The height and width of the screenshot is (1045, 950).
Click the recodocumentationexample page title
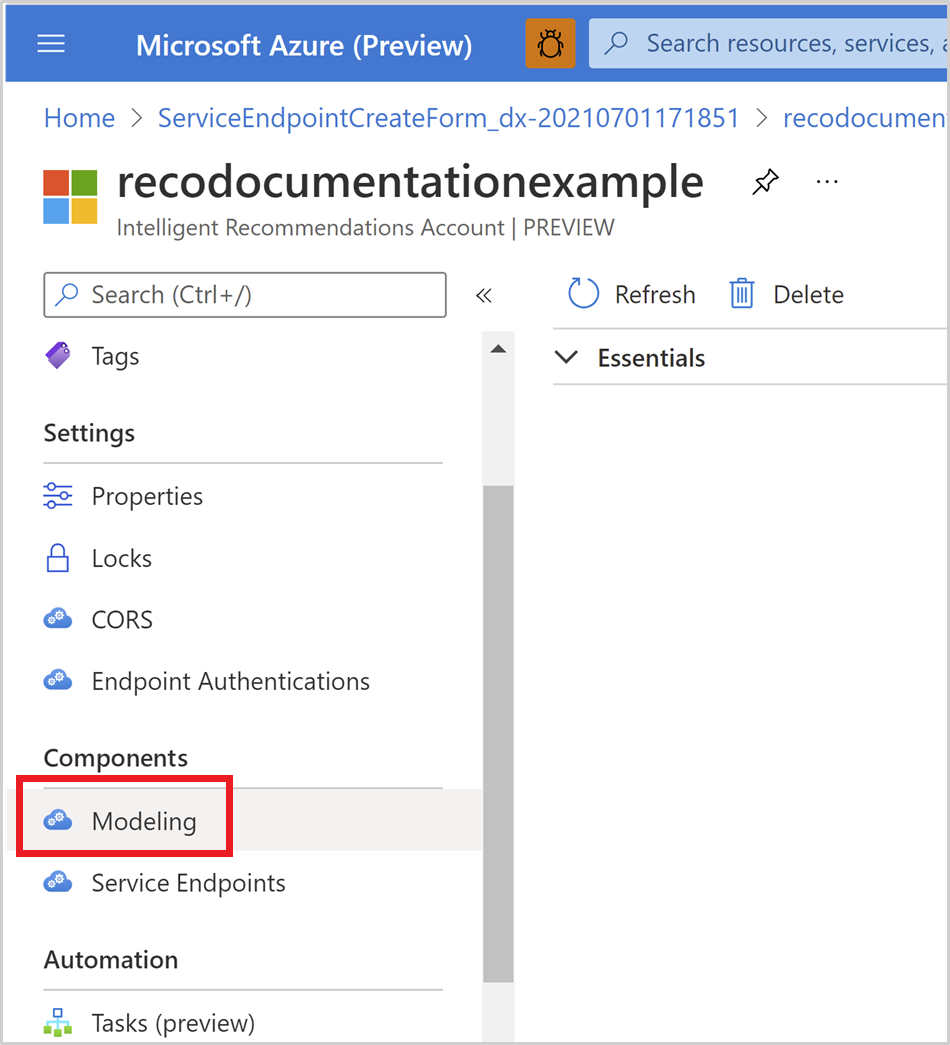coord(410,181)
